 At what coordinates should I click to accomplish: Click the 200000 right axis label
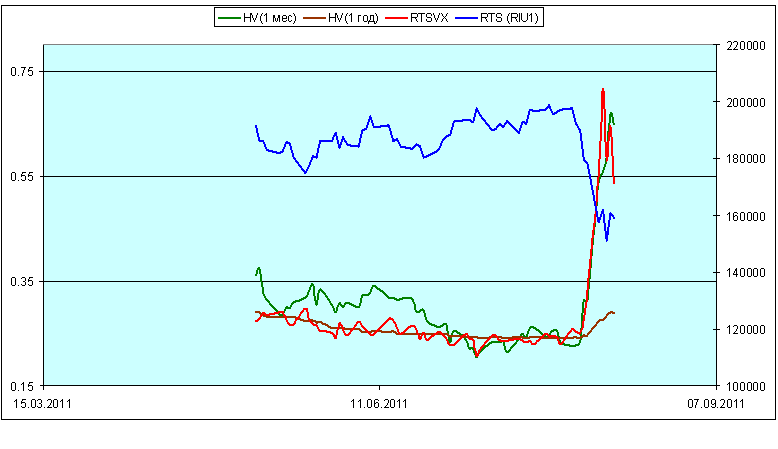click(x=746, y=103)
